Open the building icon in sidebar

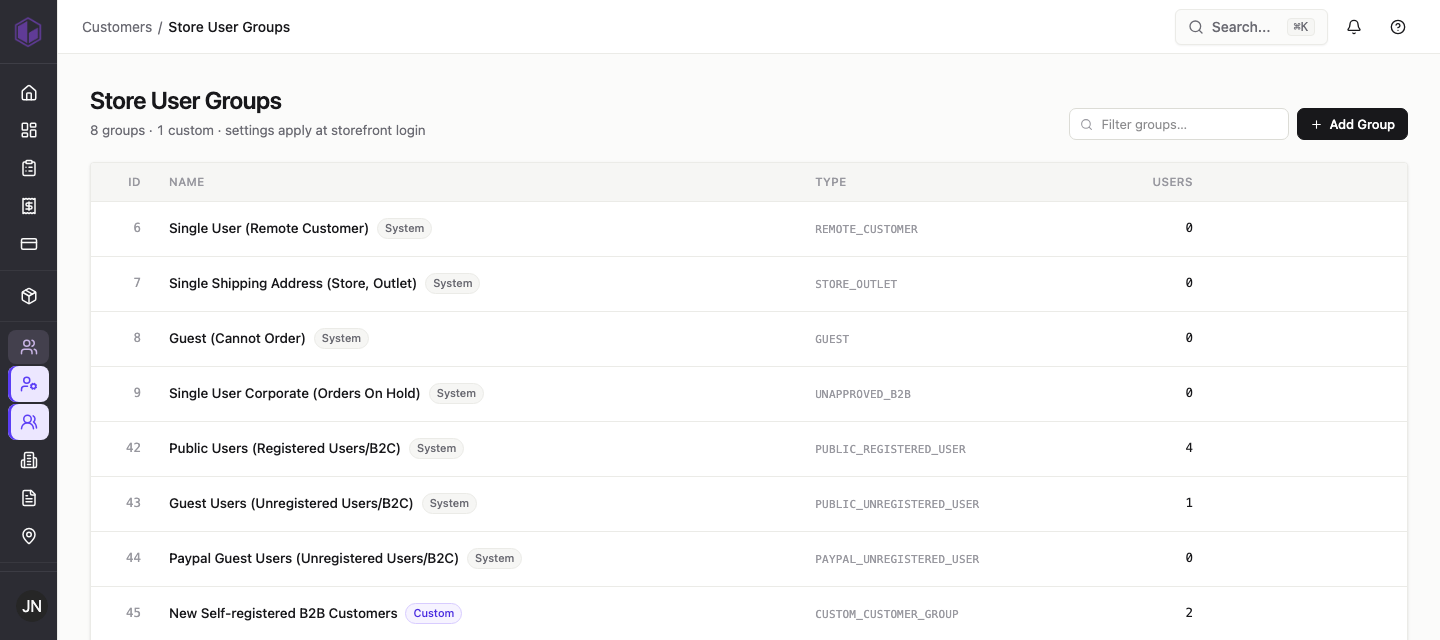click(29, 460)
